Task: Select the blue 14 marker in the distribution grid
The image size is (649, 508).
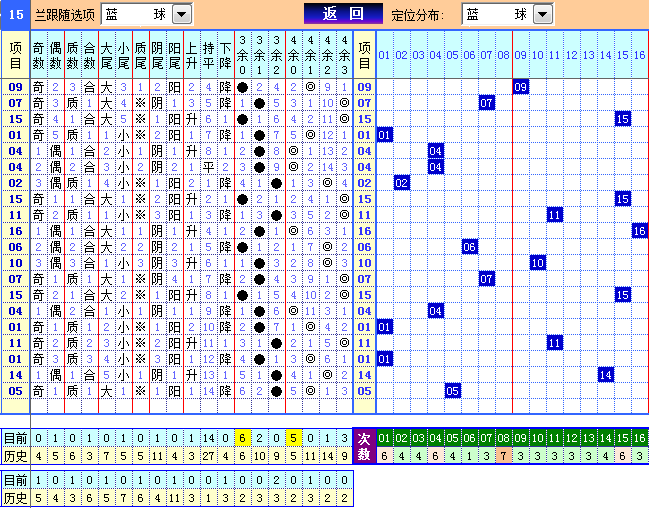Action: click(606, 375)
